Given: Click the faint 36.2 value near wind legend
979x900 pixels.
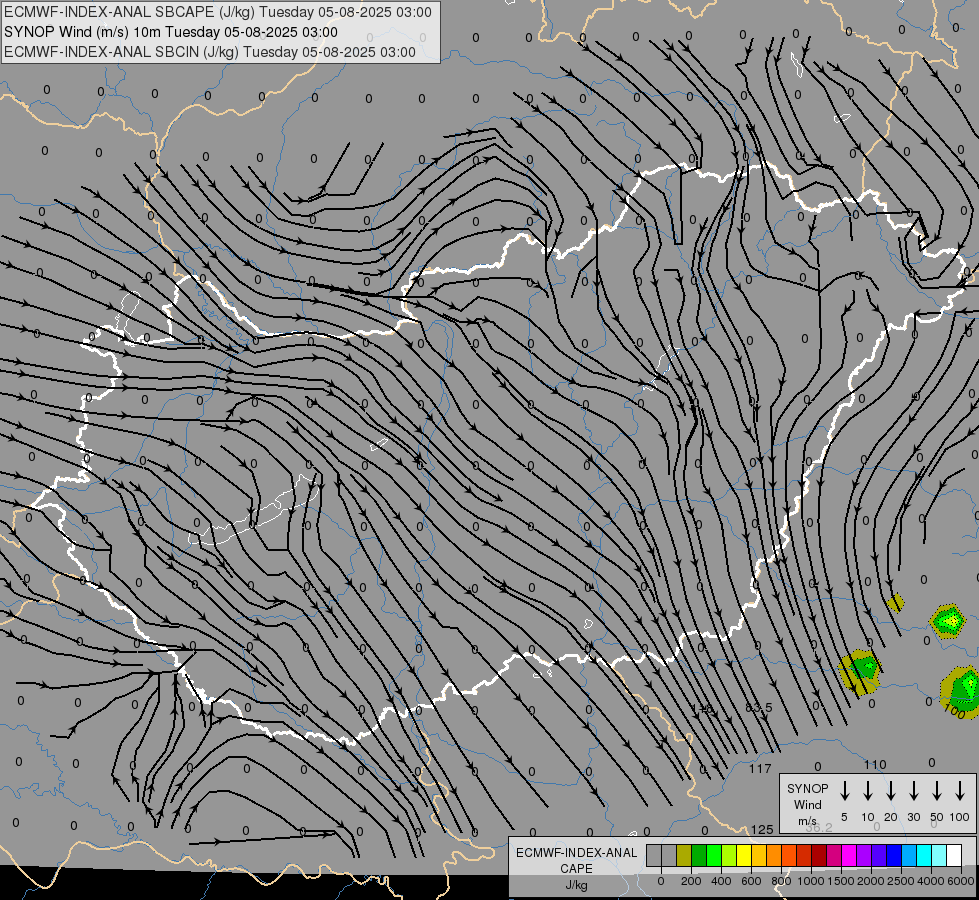Looking at the screenshot, I should 819,828.
